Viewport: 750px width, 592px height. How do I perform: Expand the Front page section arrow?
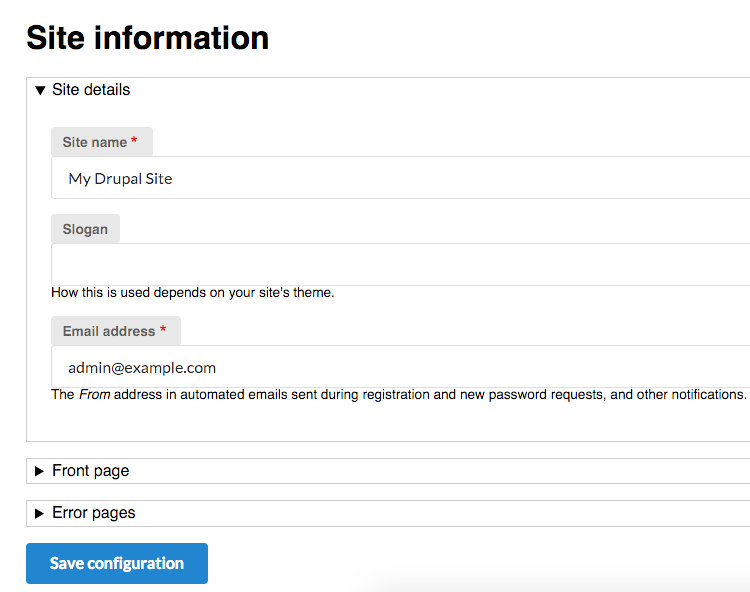tap(40, 471)
